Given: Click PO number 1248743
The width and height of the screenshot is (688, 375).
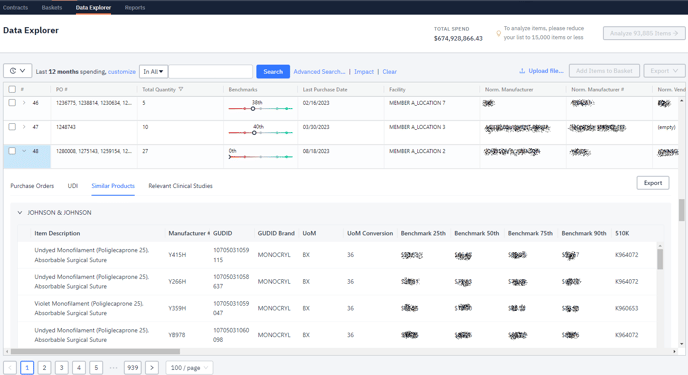Looking at the screenshot, I should [x=66, y=127].
